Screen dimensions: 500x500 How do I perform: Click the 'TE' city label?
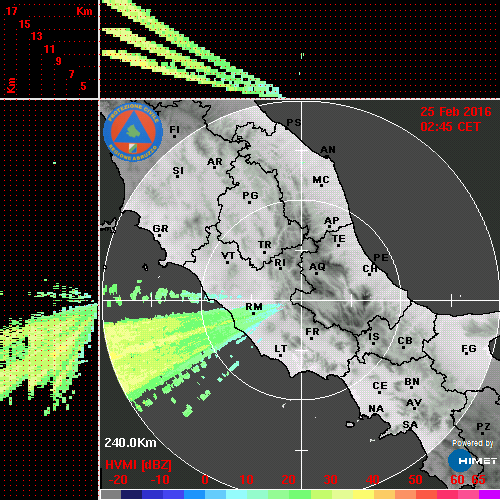(x=339, y=239)
